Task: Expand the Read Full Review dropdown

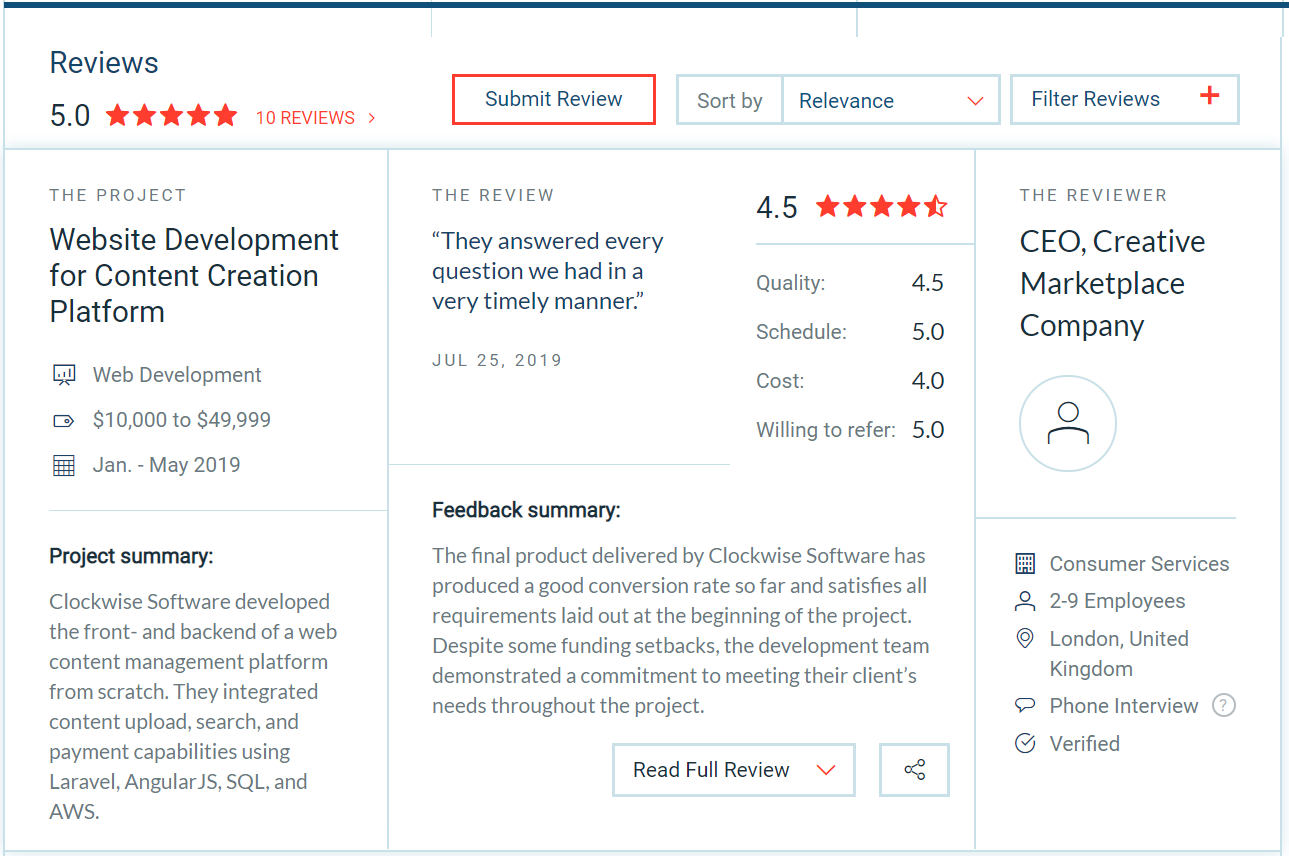Action: (733, 770)
